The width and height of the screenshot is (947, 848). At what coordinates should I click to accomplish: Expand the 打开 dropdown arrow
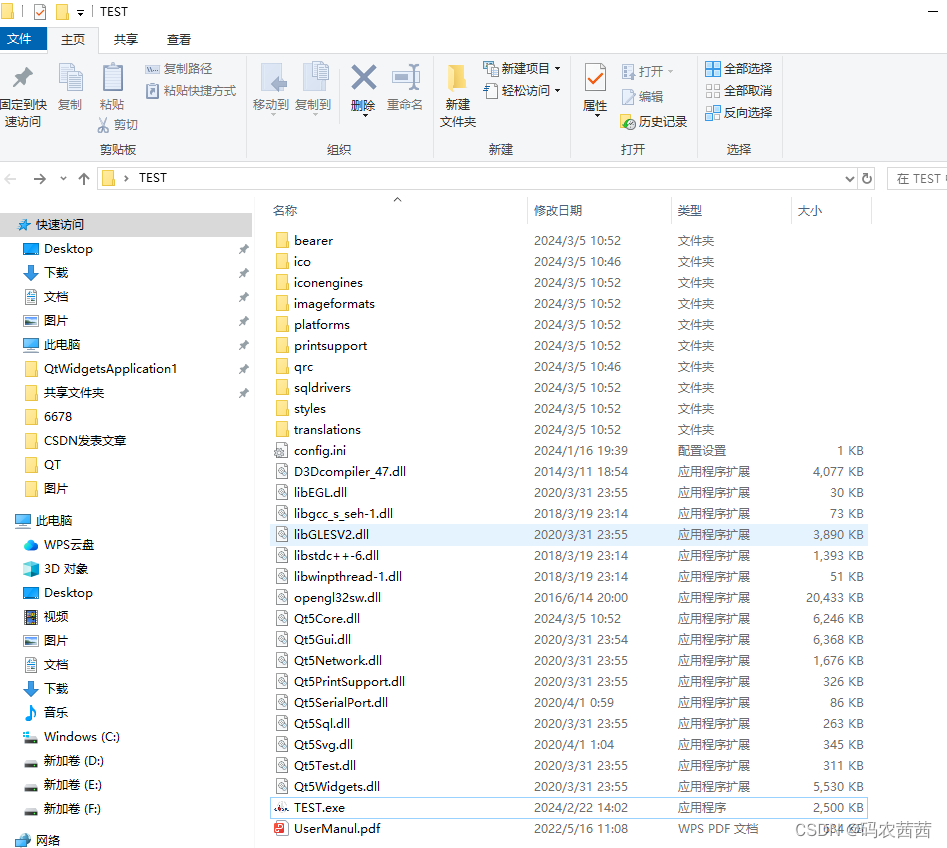pyautogui.click(x=669, y=70)
